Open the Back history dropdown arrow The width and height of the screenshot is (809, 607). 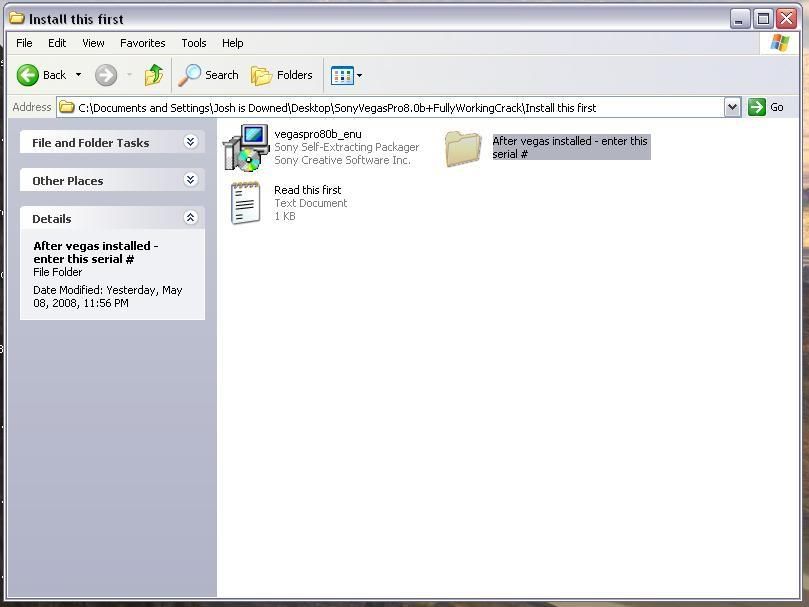click(78, 75)
